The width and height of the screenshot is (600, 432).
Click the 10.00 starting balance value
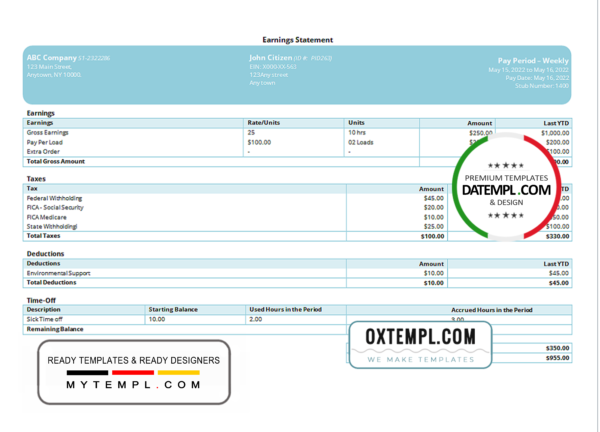pyautogui.click(x=157, y=319)
